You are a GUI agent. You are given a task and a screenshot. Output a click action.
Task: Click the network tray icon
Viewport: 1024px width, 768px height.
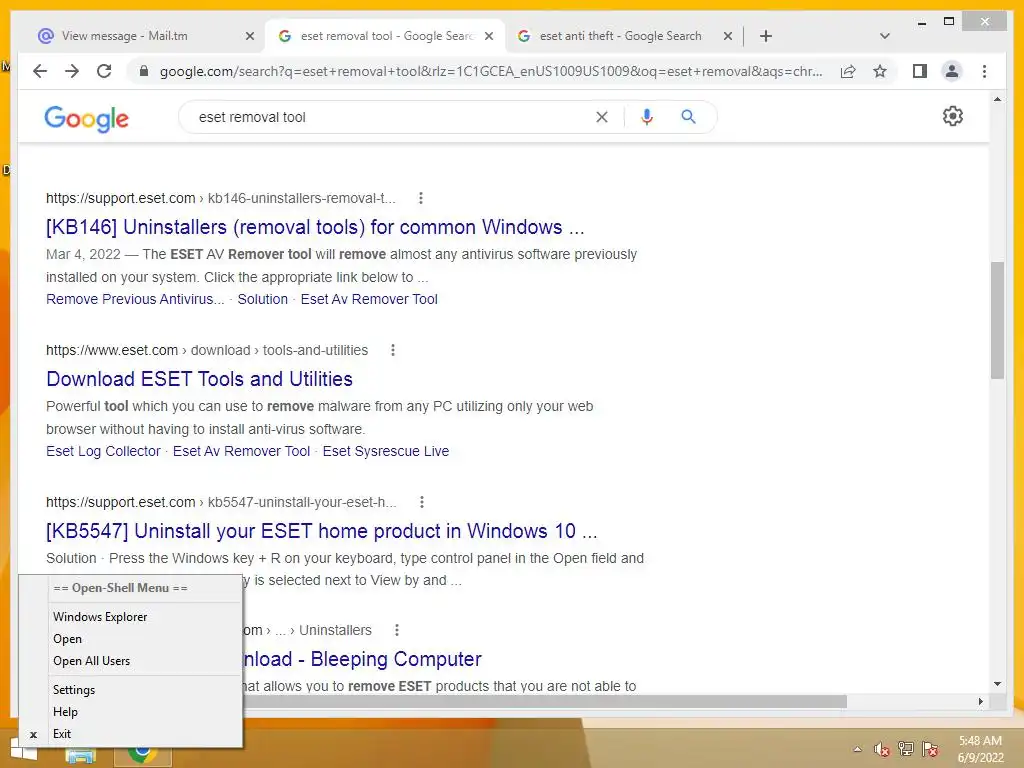click(x=906, y=749)
